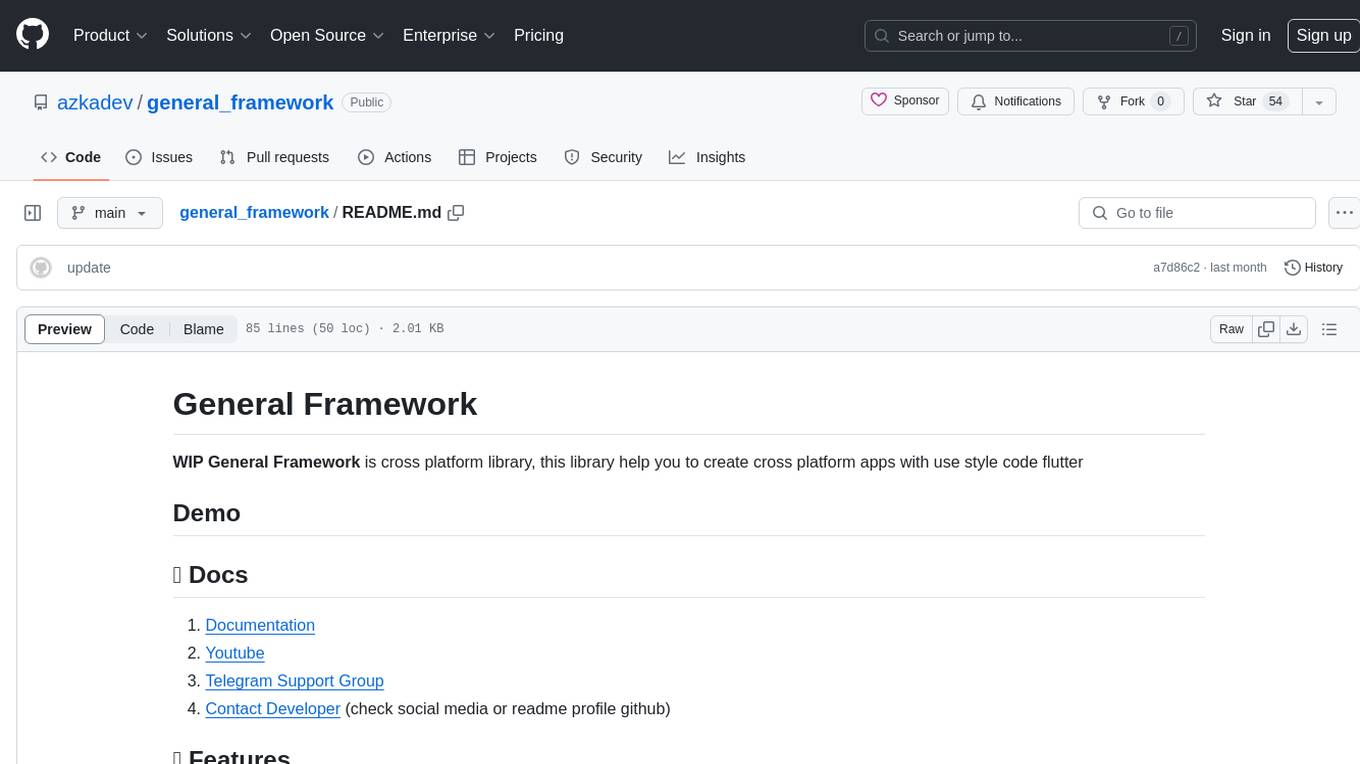Open the azkadev owner profile
The width and height of the screenshot is (1360, 764).
tap(94, 102)
